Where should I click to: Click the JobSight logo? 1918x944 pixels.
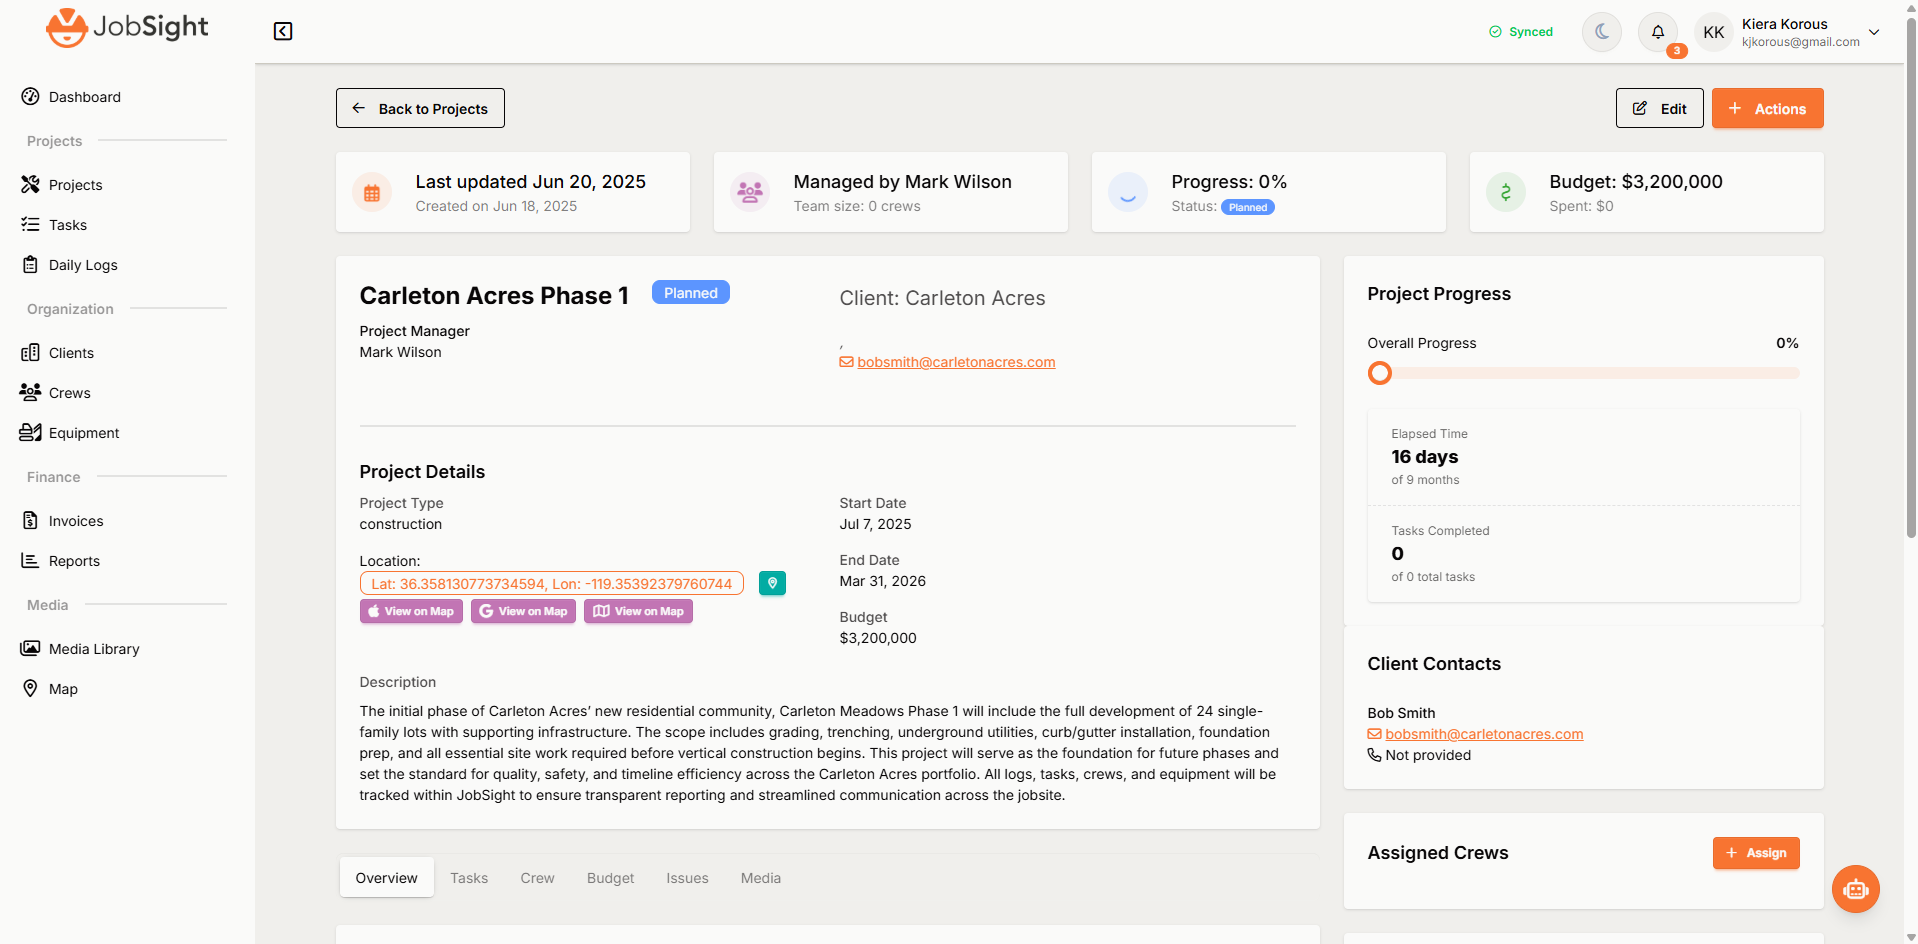click(x=127, y=28)
